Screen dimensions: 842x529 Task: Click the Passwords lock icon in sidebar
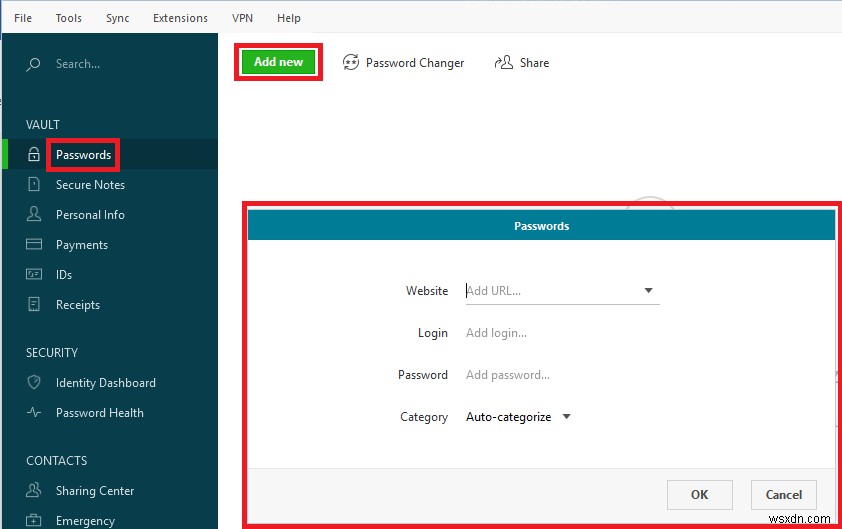(x=34, y=154)
